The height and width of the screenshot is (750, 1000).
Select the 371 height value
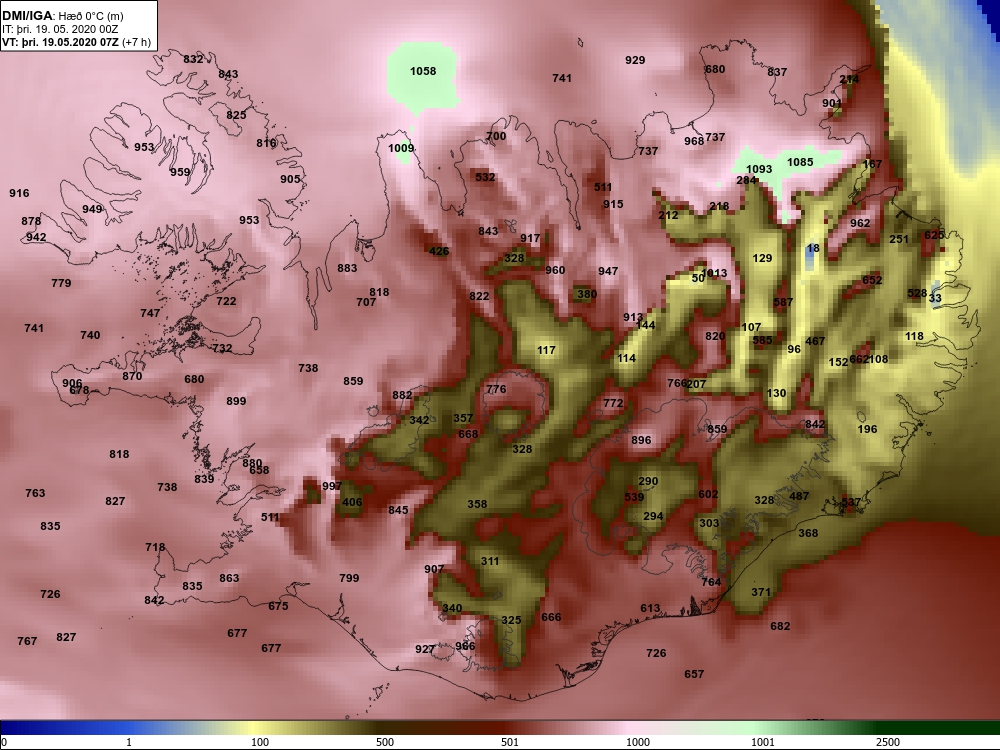point(761,592)
